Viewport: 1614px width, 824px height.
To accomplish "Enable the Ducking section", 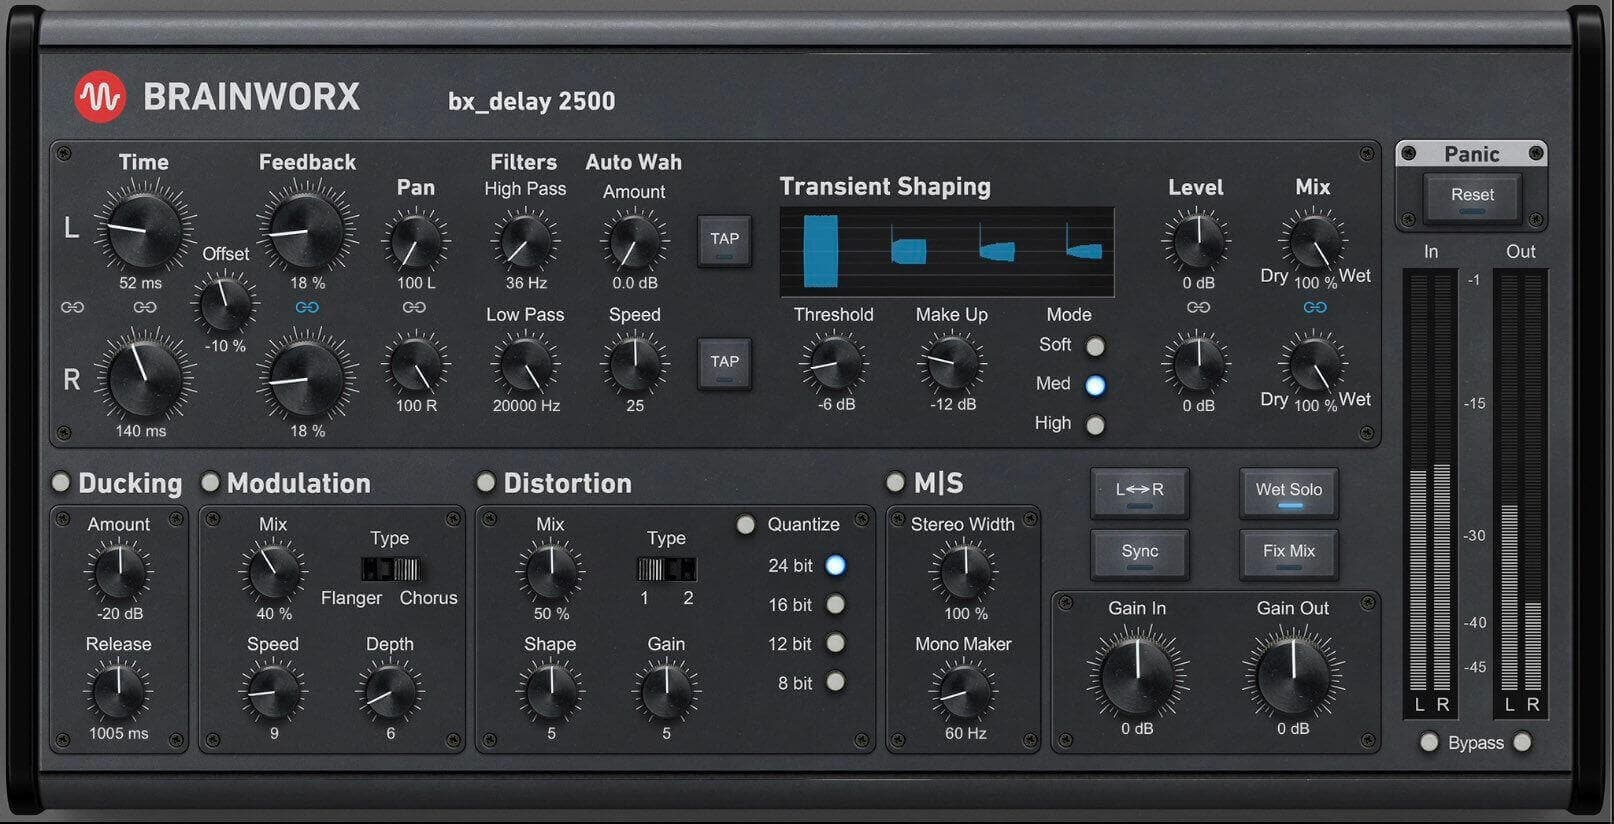I will pos(61,483).
